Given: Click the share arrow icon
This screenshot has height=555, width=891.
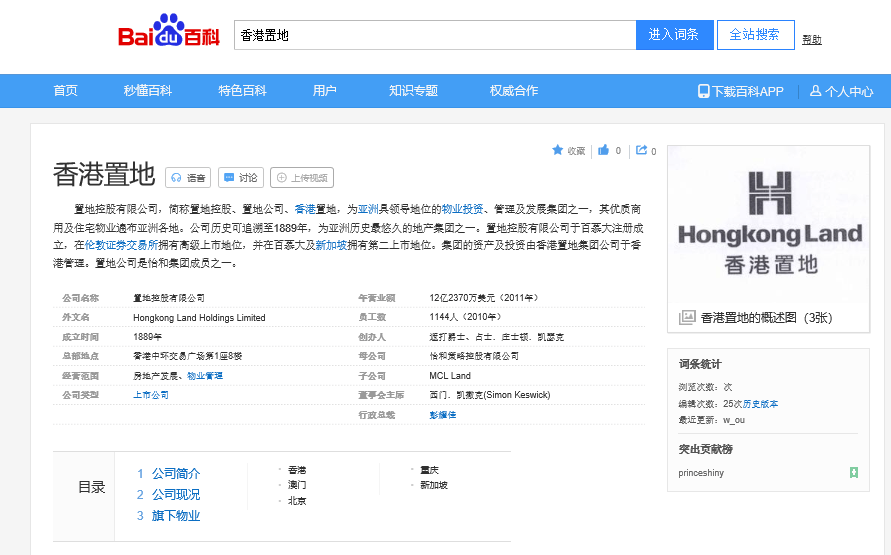Looking at the screenshot, I should [642, 150].
